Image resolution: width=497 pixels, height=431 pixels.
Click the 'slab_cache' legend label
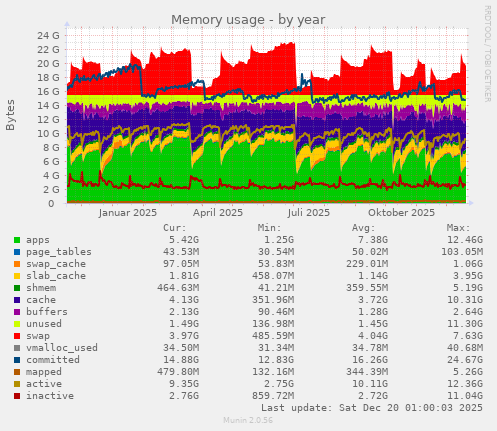click(x=56, y=276)
